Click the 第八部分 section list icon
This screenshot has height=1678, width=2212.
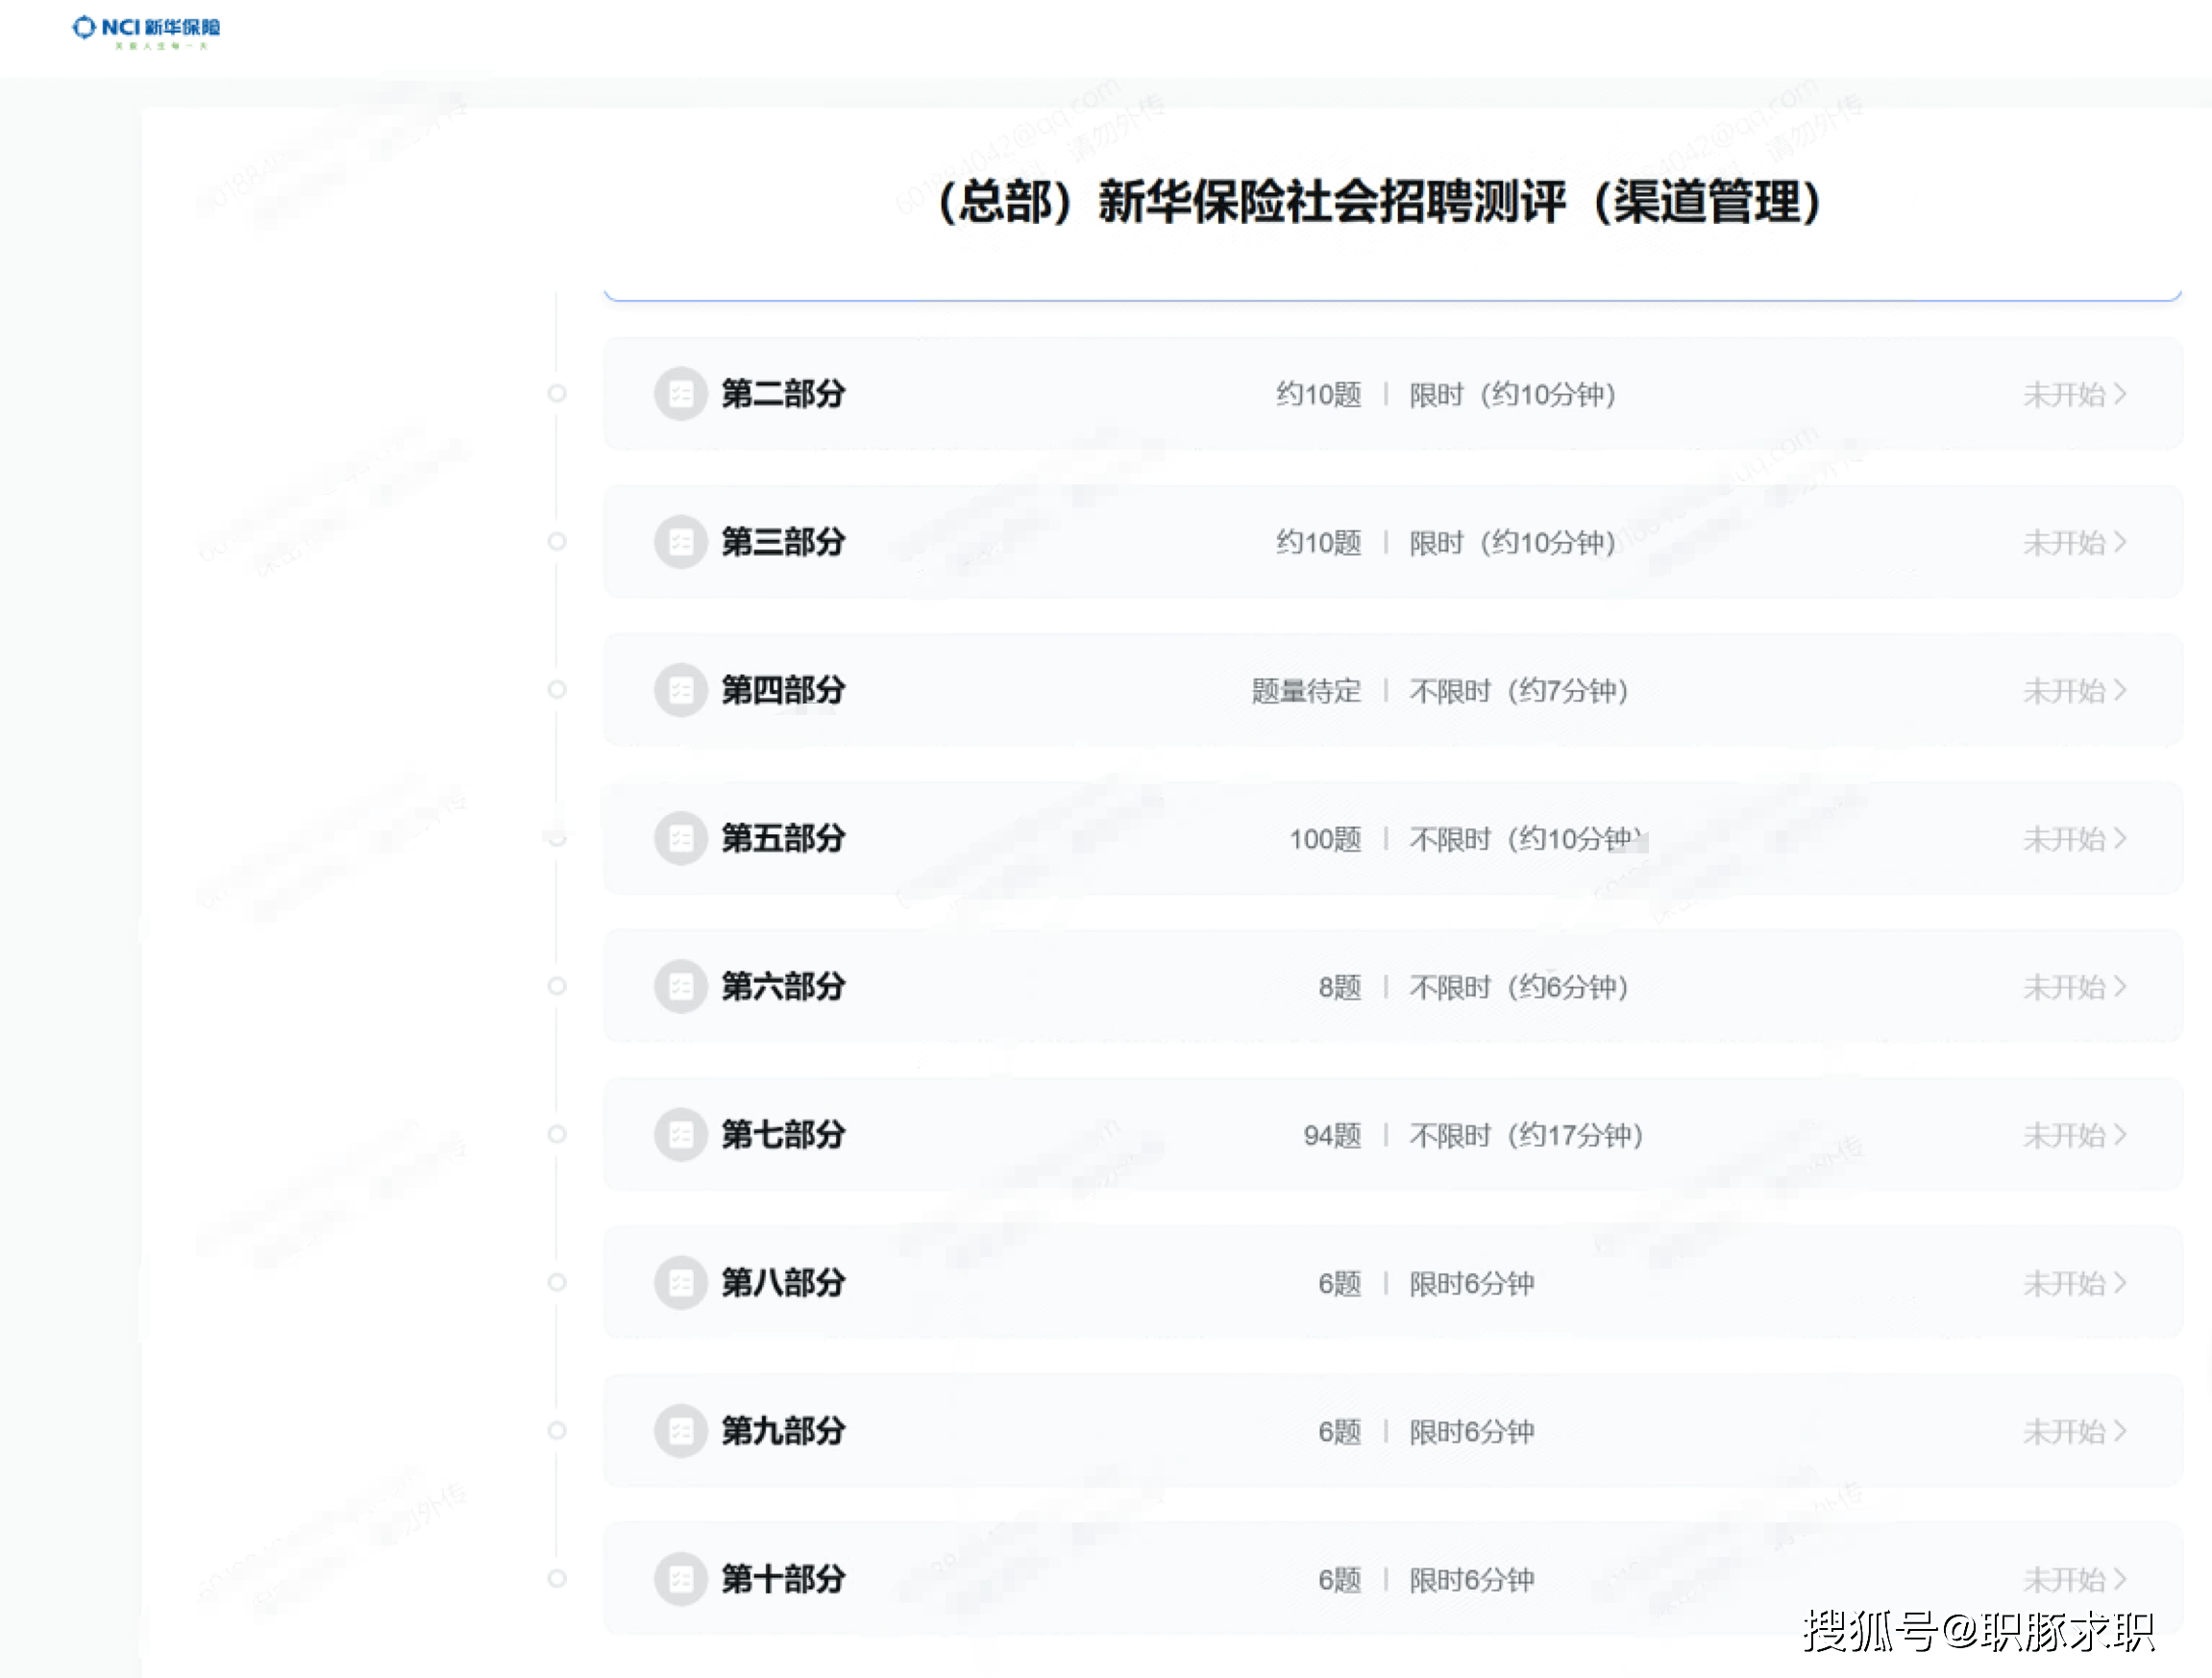(x=681, y=1282)
